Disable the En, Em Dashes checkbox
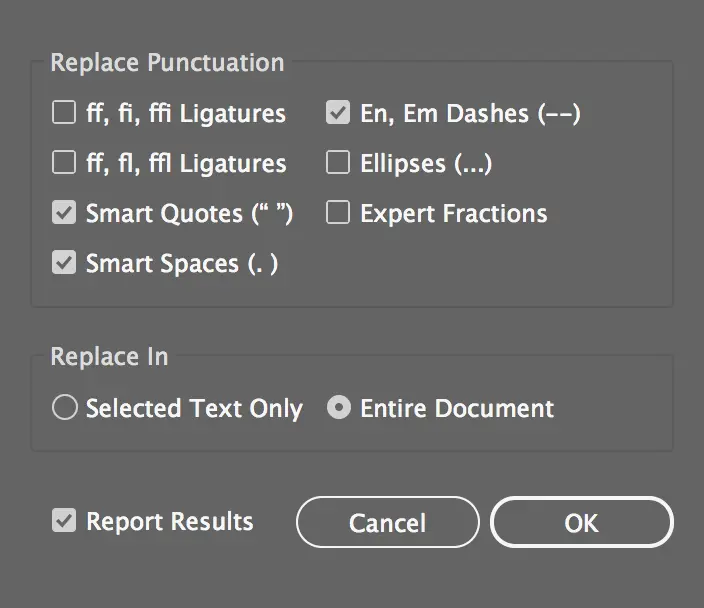Viewport: 704px width, 608px height. point(338,112)
